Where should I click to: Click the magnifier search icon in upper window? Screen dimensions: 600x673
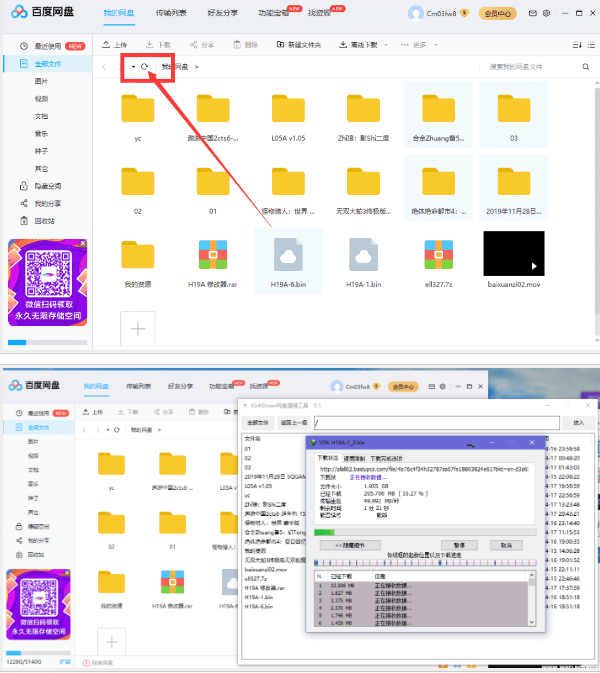[x=586, y=67]
